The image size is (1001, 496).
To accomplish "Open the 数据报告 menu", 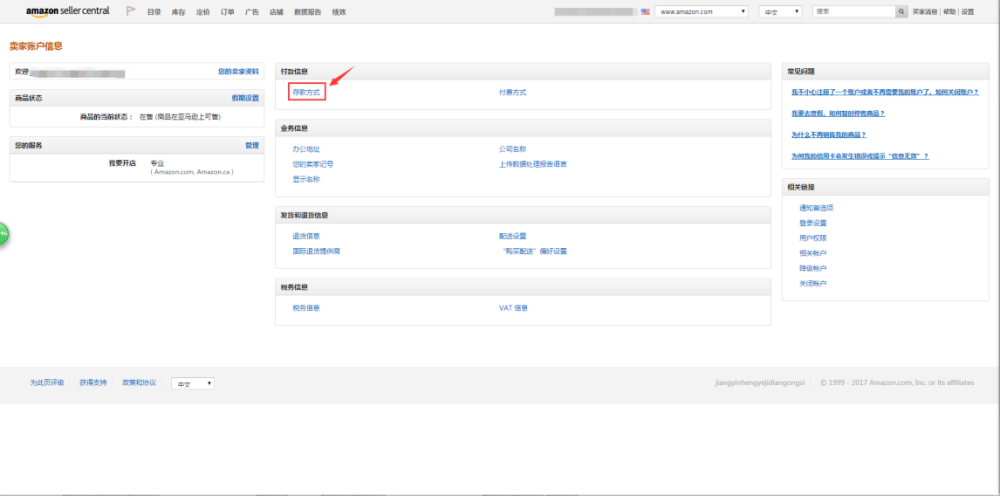I will coord(307,12).
